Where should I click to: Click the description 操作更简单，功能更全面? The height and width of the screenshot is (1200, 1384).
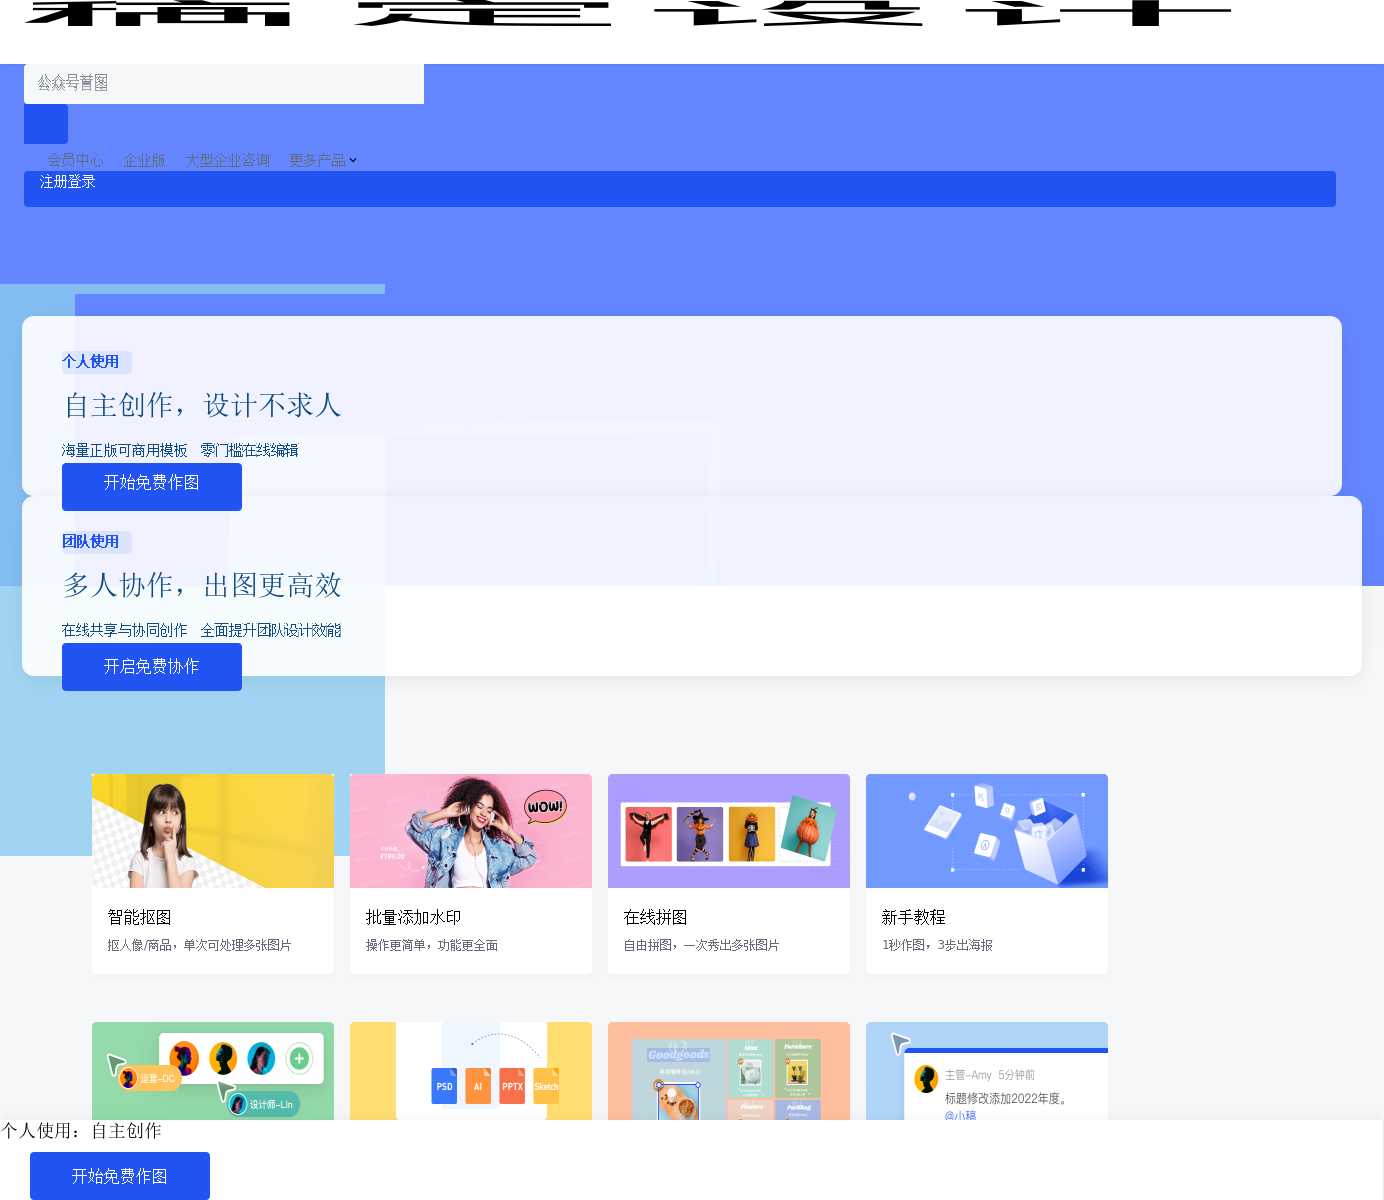pyautogui.click(x=431, y=945)
